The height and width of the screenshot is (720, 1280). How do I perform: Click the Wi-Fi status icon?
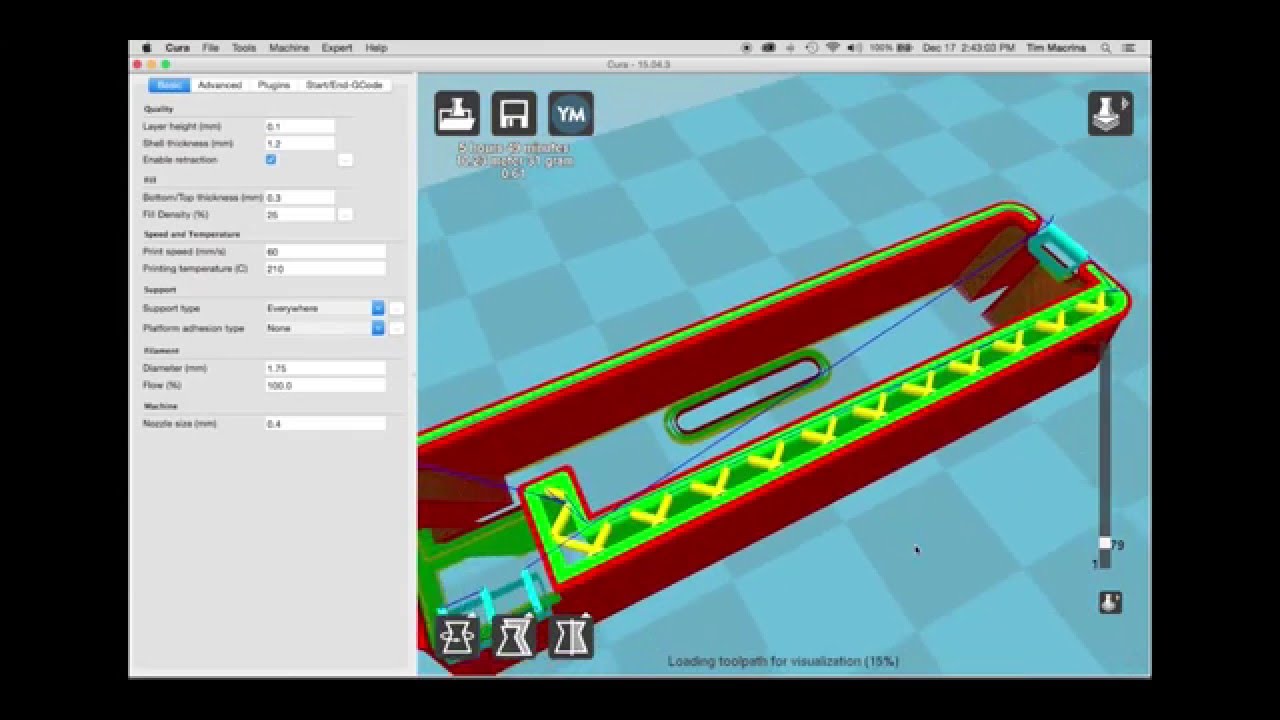(x=832, y=48)
